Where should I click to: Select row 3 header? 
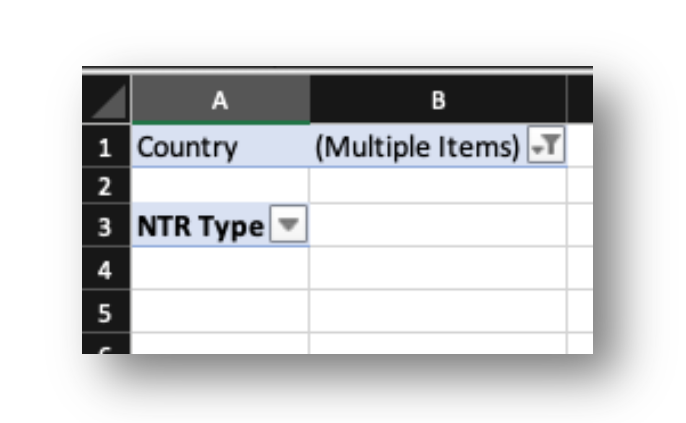[x=106, y=225]
